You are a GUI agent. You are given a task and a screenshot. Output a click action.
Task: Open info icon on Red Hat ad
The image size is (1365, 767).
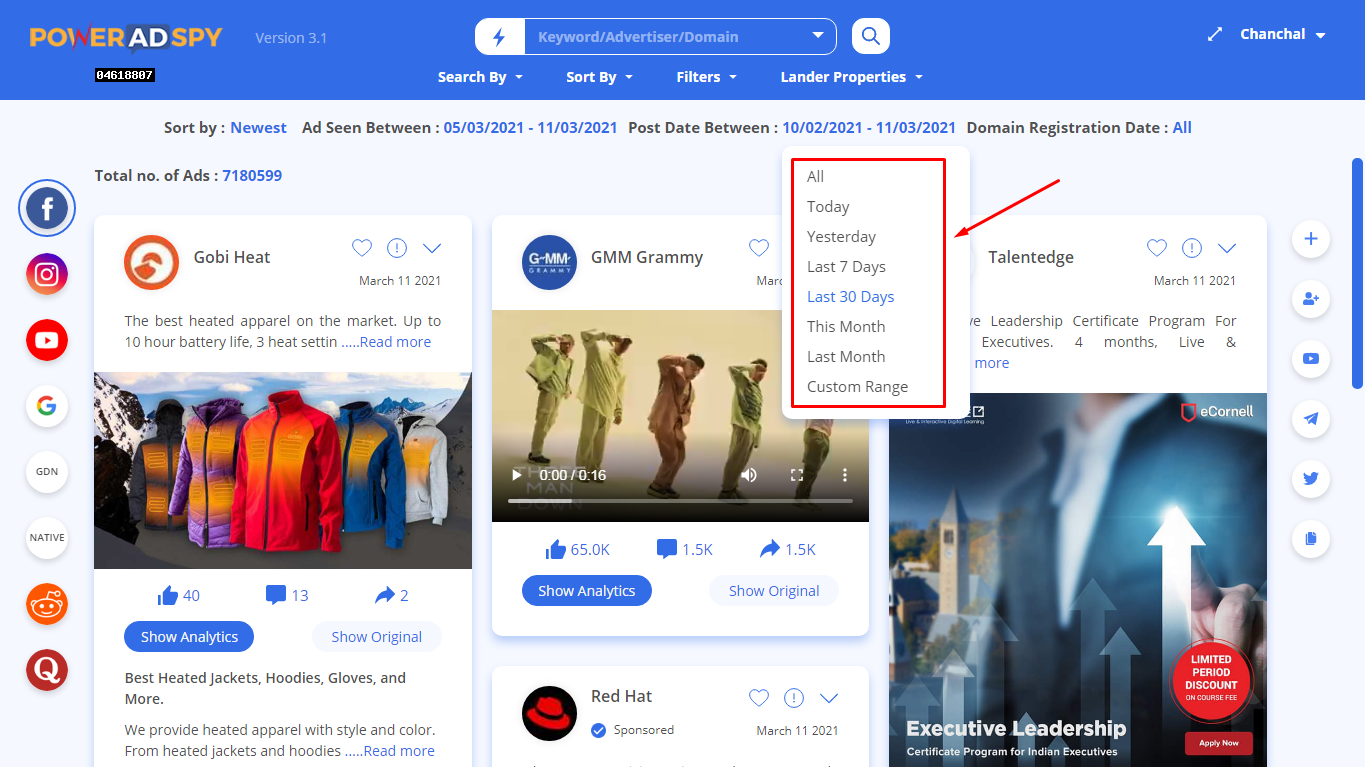coord(794,697)
